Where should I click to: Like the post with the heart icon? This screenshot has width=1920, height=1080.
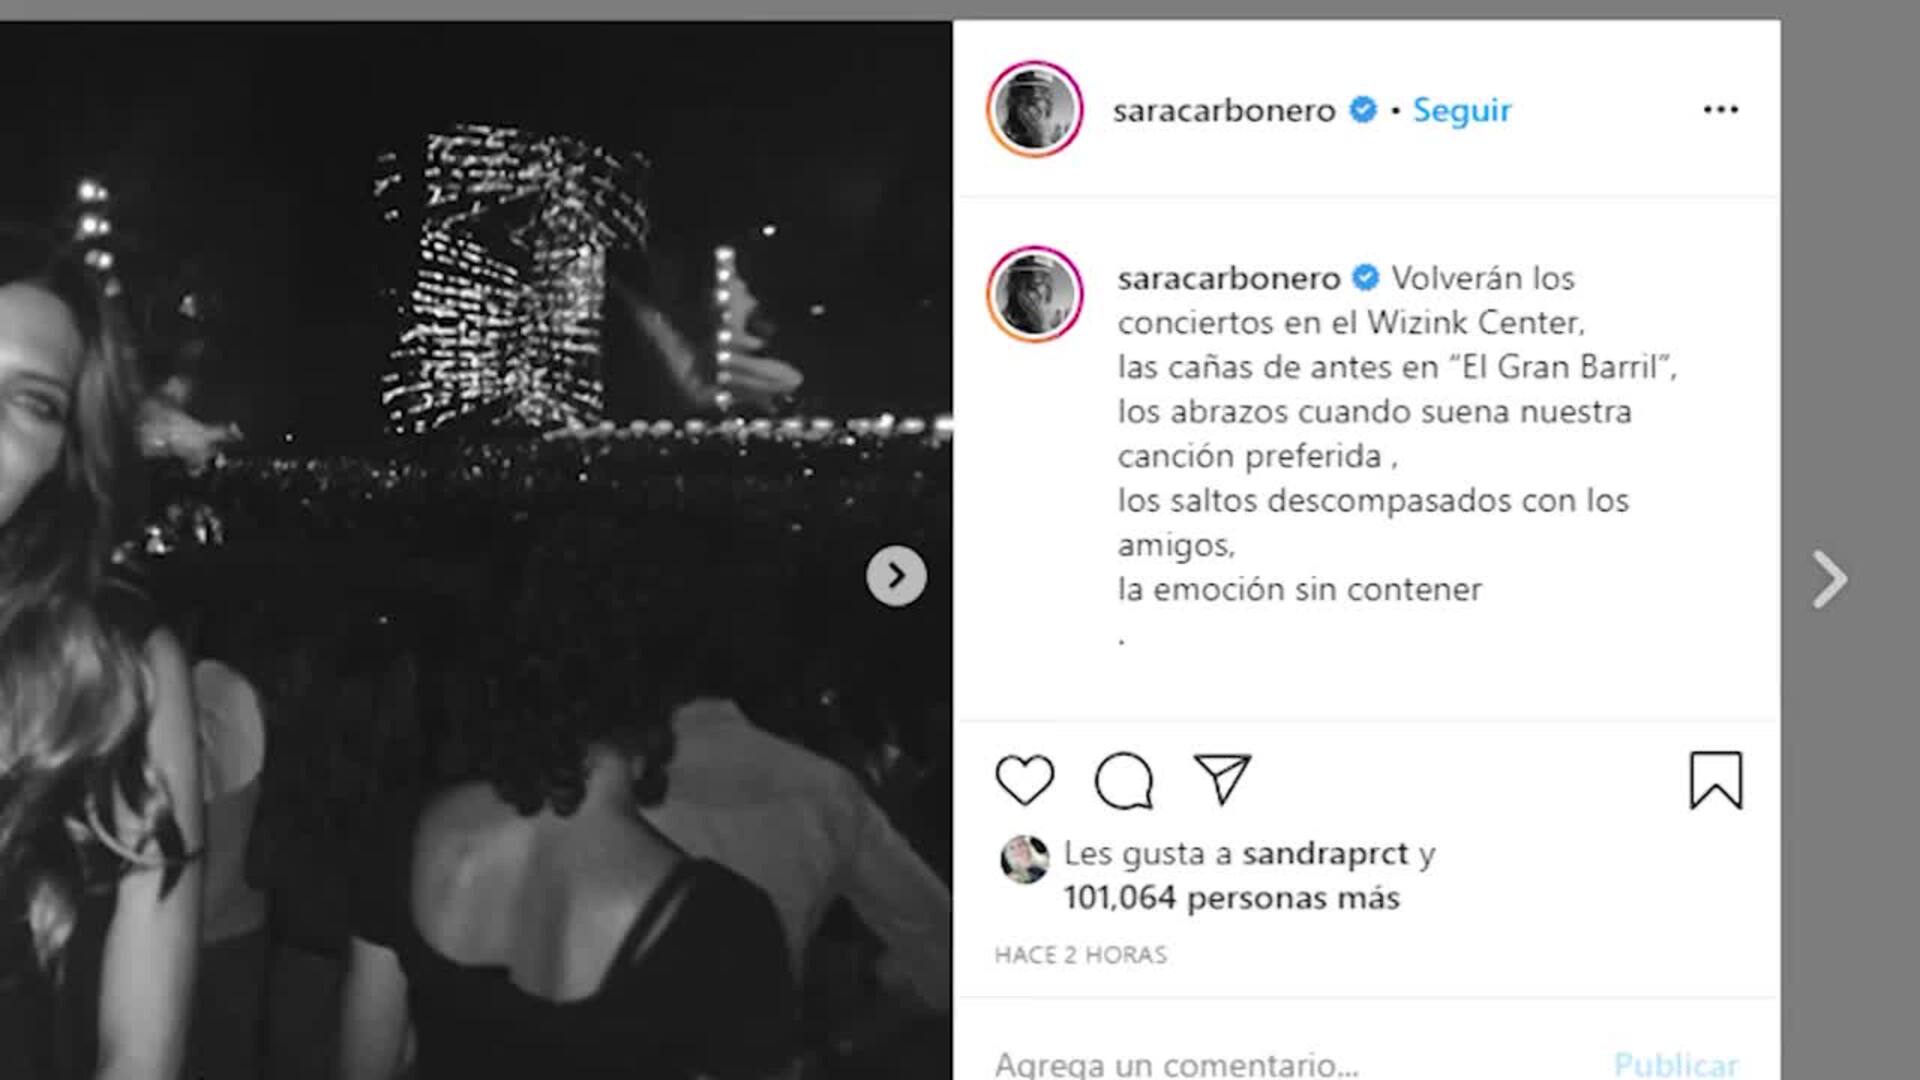[x=1025, y=780]
